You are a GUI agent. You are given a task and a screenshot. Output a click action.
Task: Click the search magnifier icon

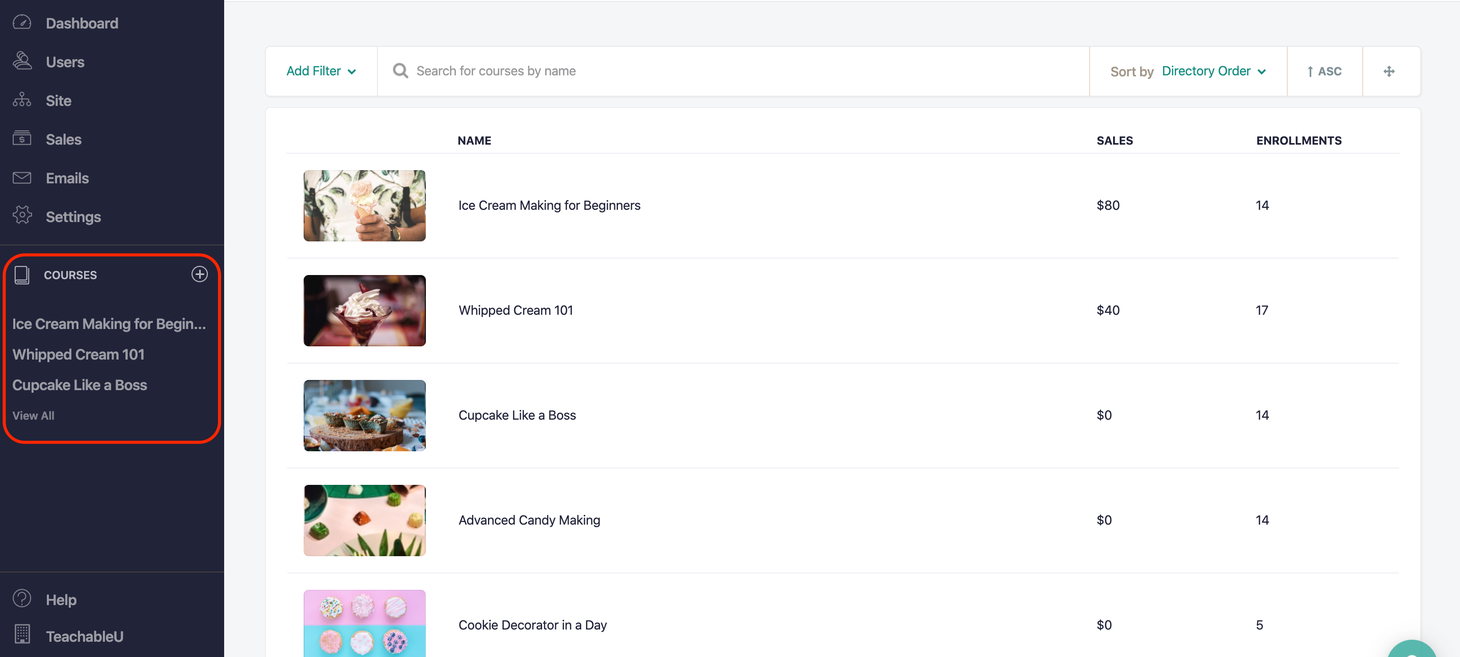click(x=400, y=71)
